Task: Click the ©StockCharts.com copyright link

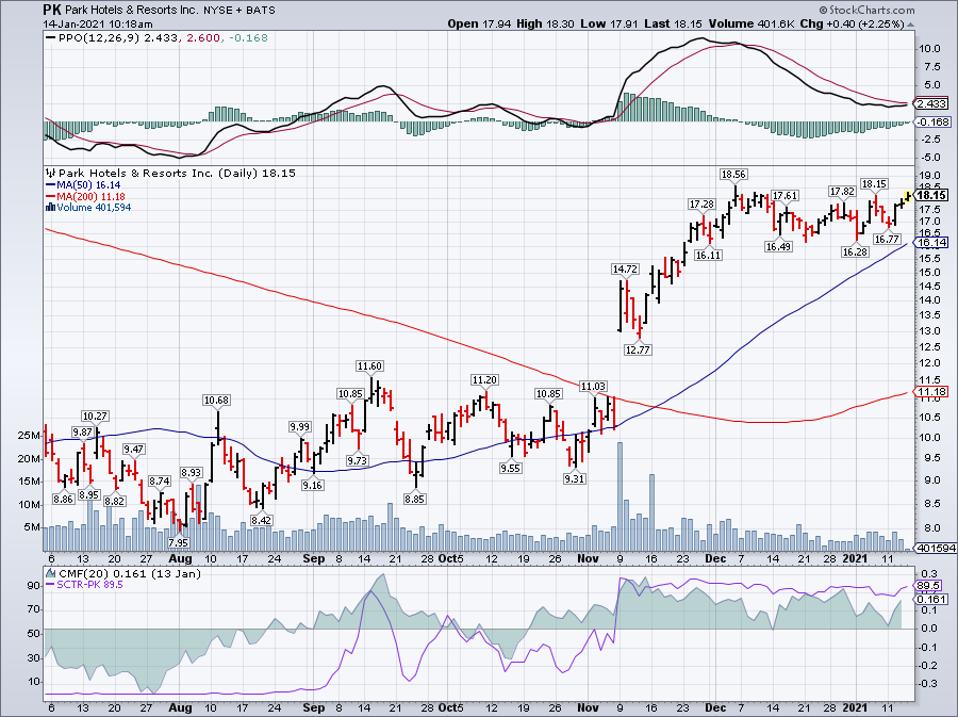Action: tap(866, 10)
